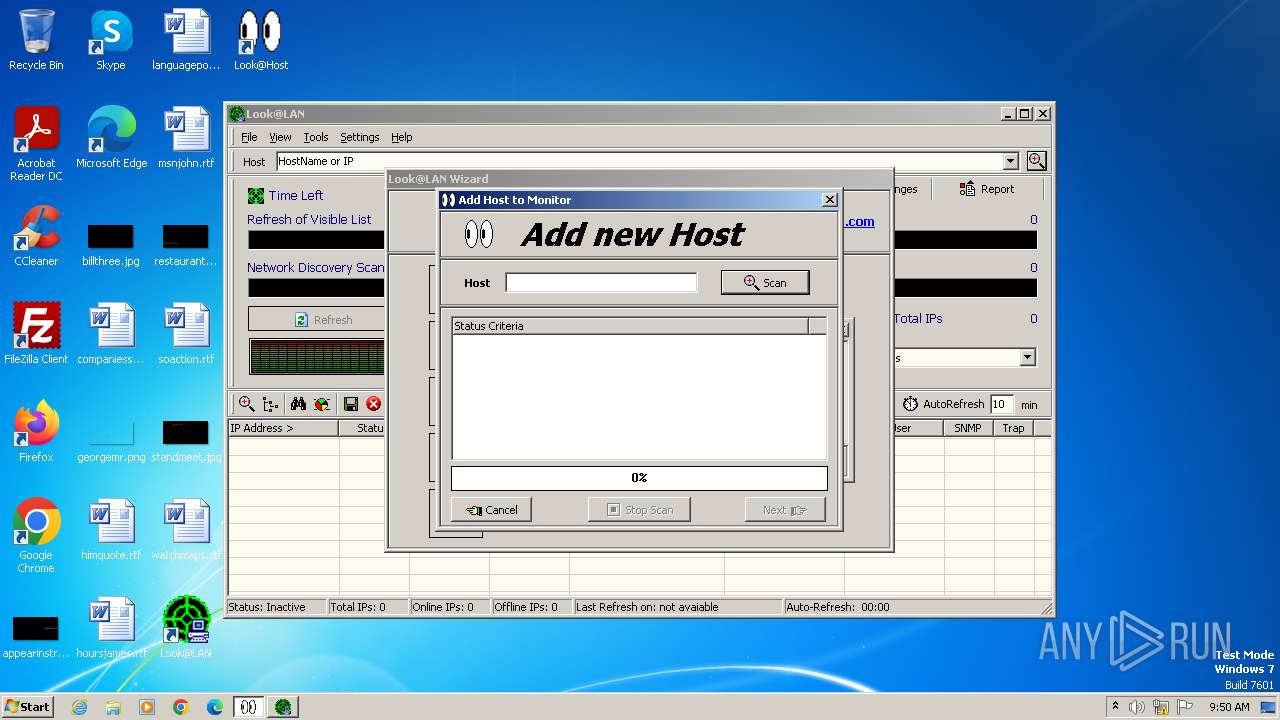Image resolution: width=1280 pixels, height=720 pixels.
Task: Click the AutoRefresh minutes input field
Action: 1001,404
